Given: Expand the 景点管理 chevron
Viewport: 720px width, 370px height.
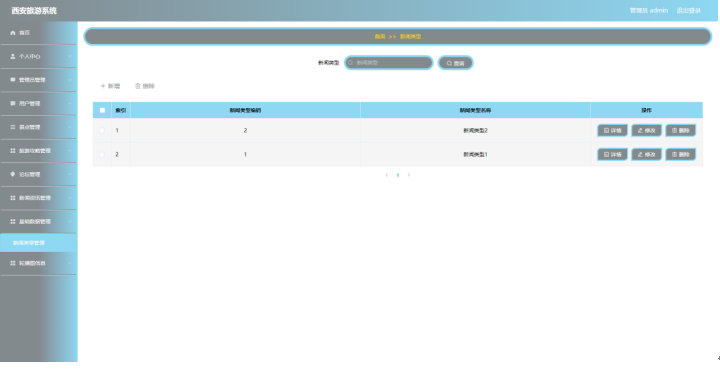Looking at the screenshot, I should pyautogui.click(x=70, y=127).
